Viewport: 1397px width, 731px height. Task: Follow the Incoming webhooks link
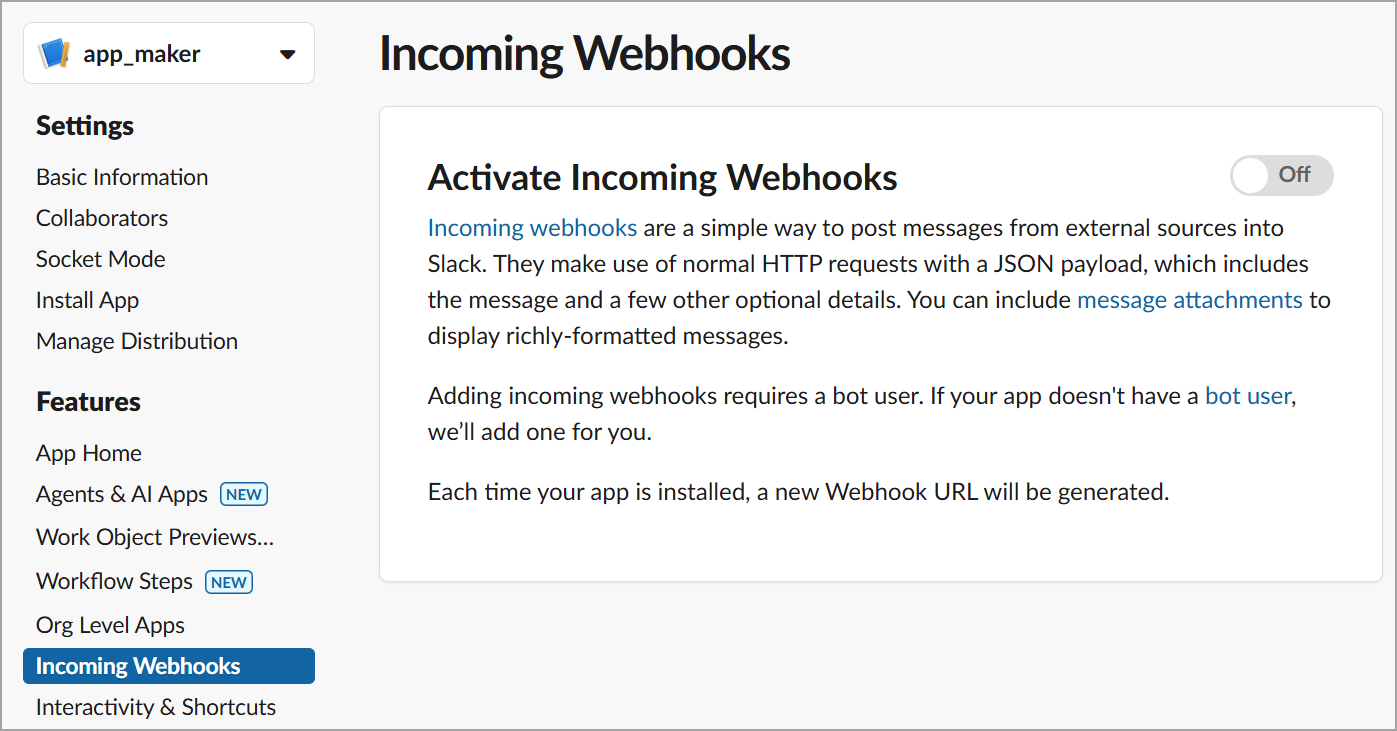click(532, 227)
